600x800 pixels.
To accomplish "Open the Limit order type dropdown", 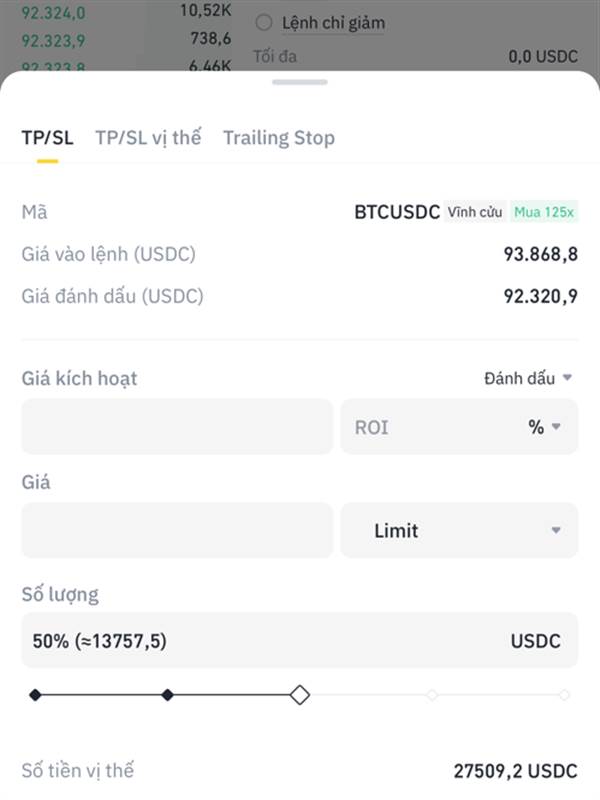I will [x=459, y=530].
